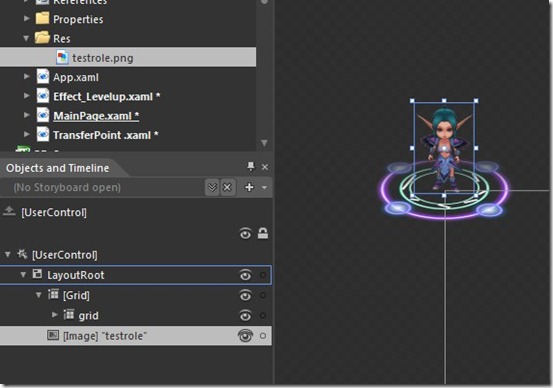Expand MainPage.xaml node
Viewport: 553px width, 388px height.
coord(26,115)
